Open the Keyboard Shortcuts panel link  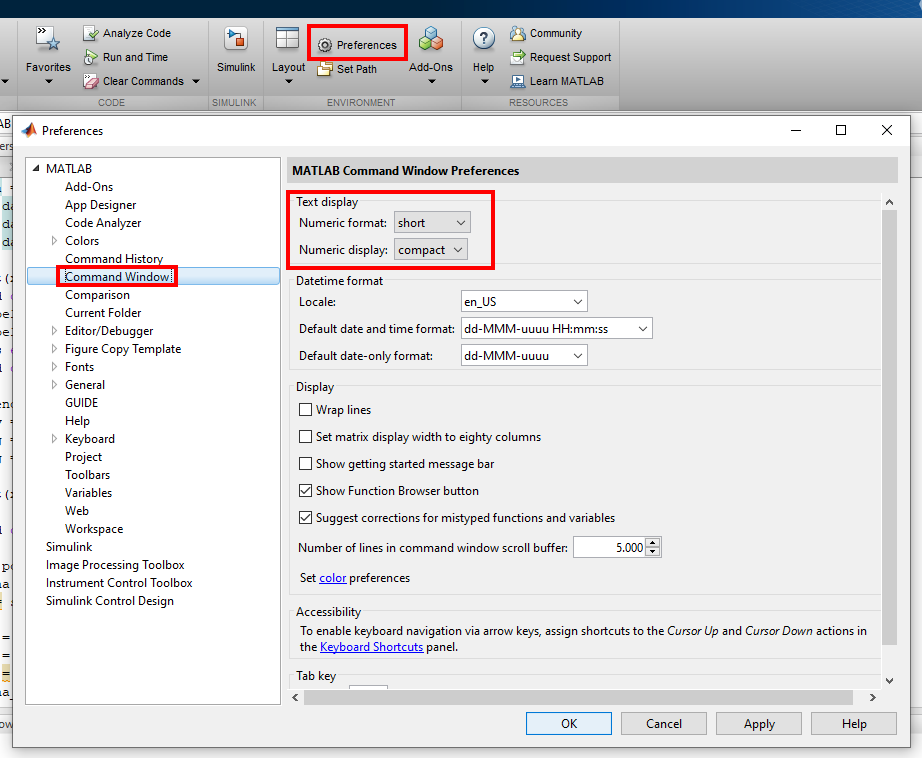point(372,647)
